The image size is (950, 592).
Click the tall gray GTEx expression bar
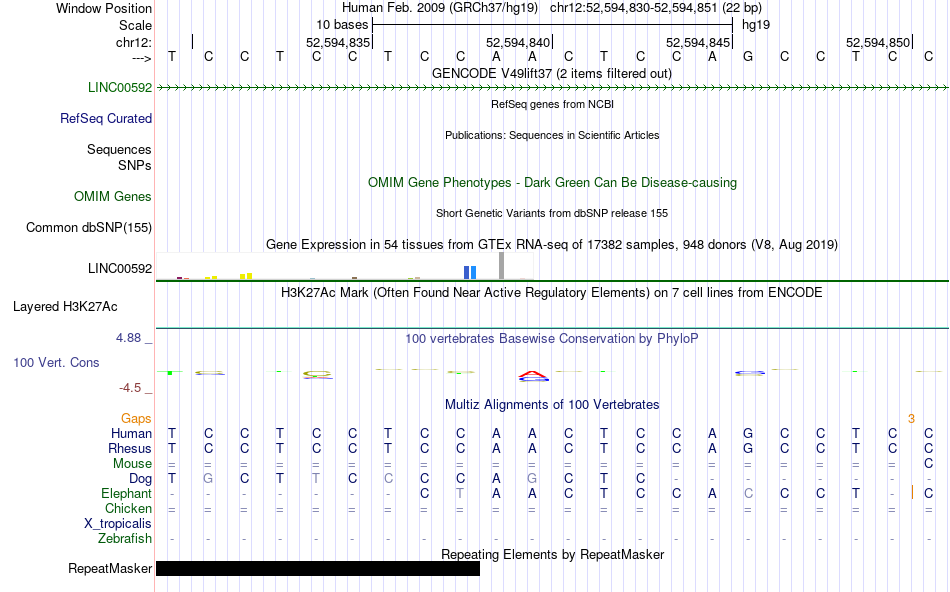click(502, 266)
